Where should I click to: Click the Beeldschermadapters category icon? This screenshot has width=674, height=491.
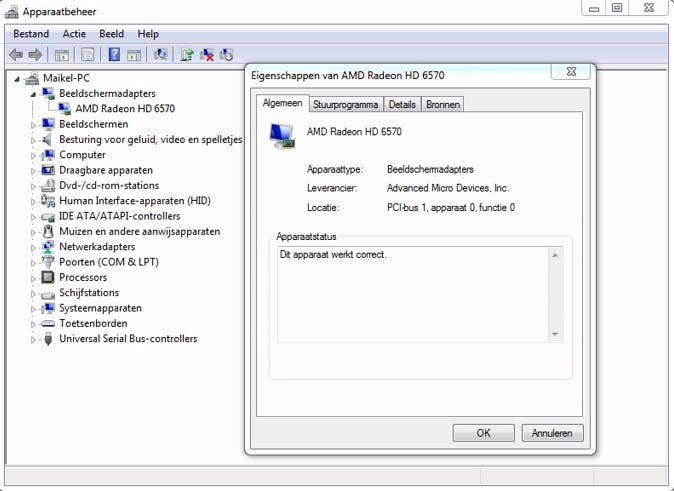[48, 93]
